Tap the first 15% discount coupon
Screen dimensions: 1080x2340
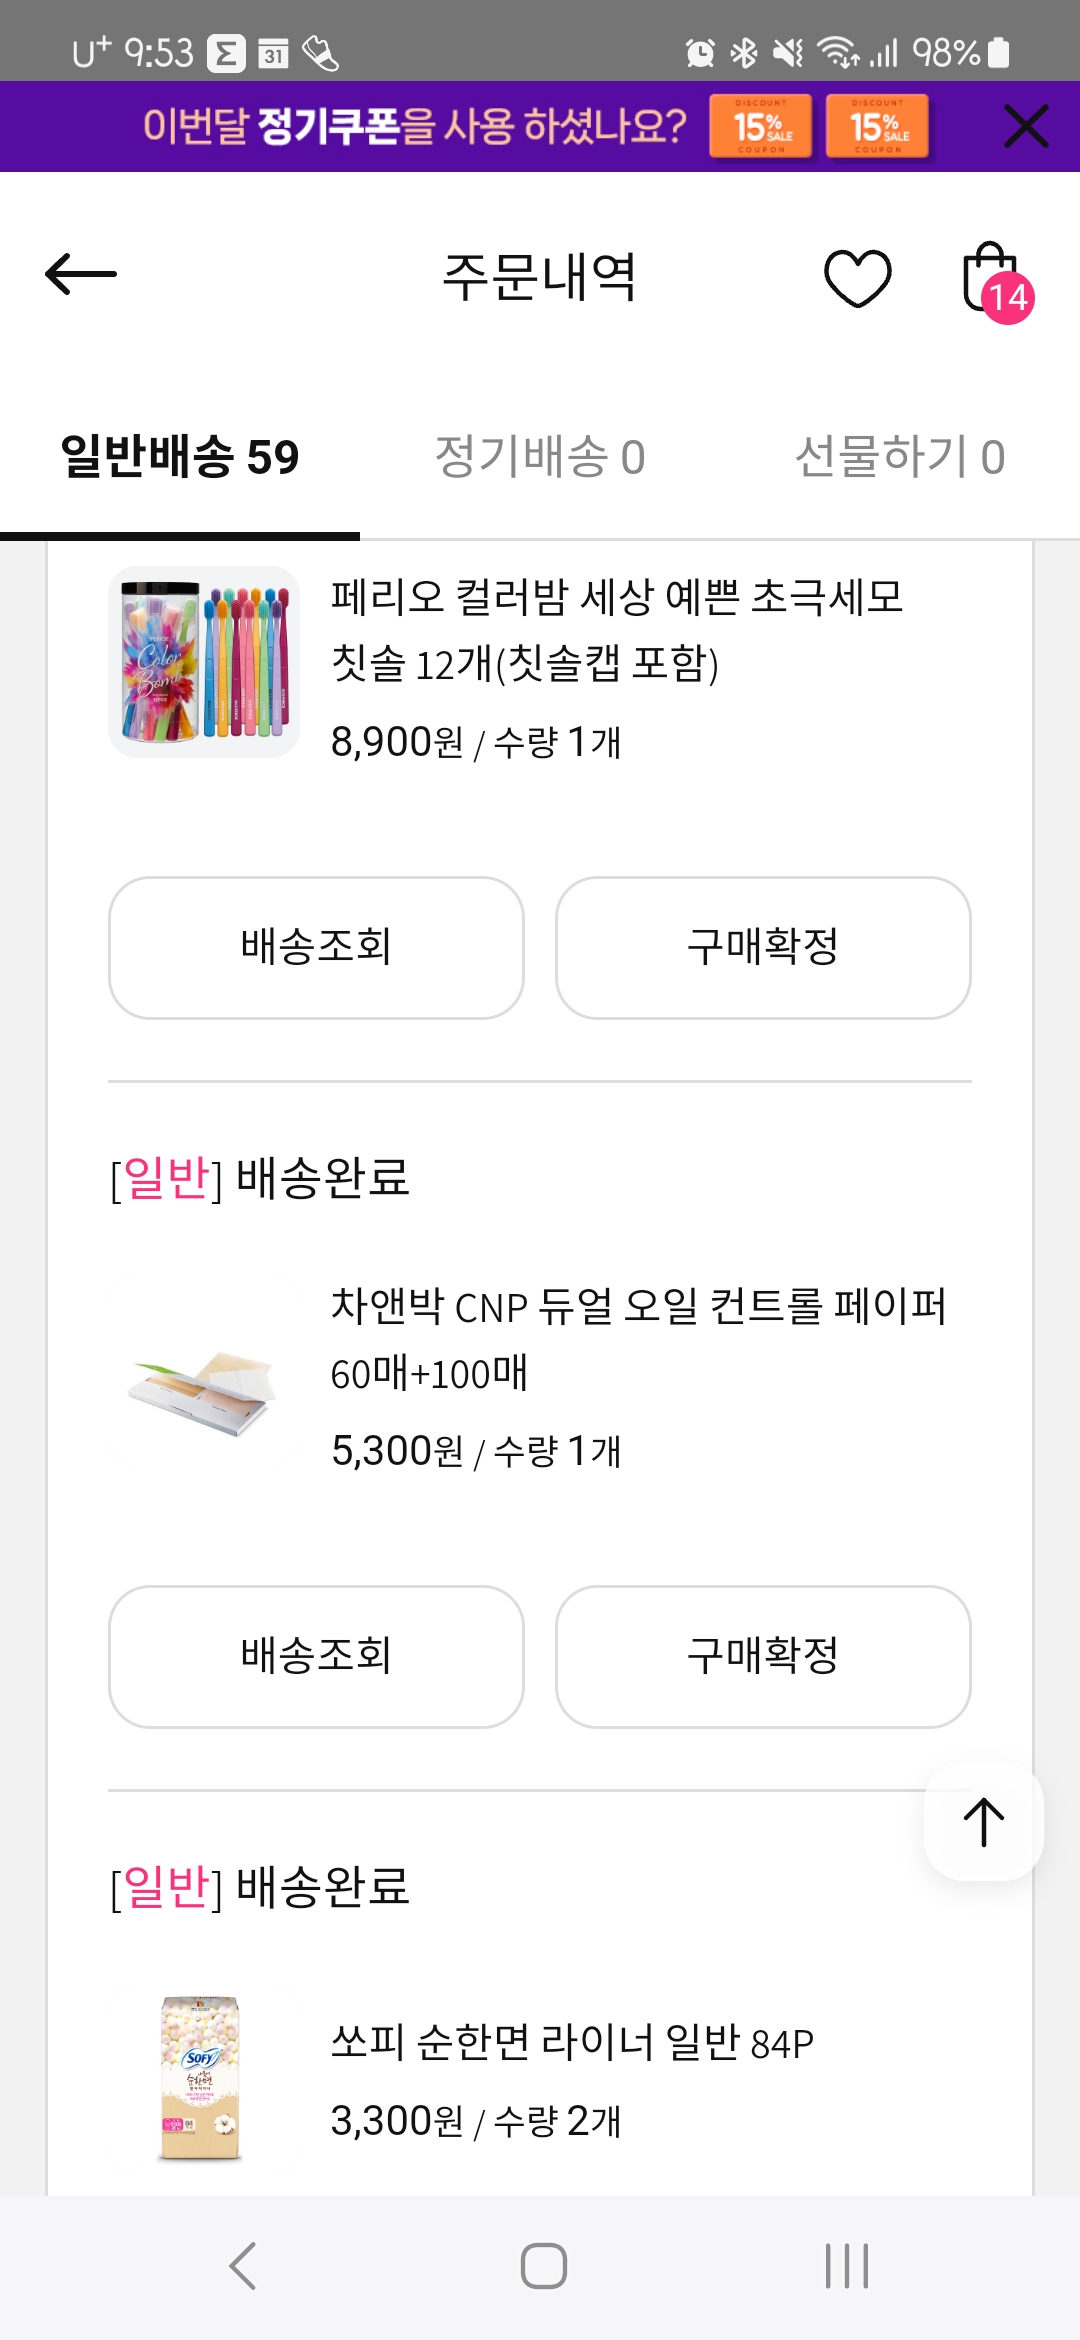click(x=761, y=127)
